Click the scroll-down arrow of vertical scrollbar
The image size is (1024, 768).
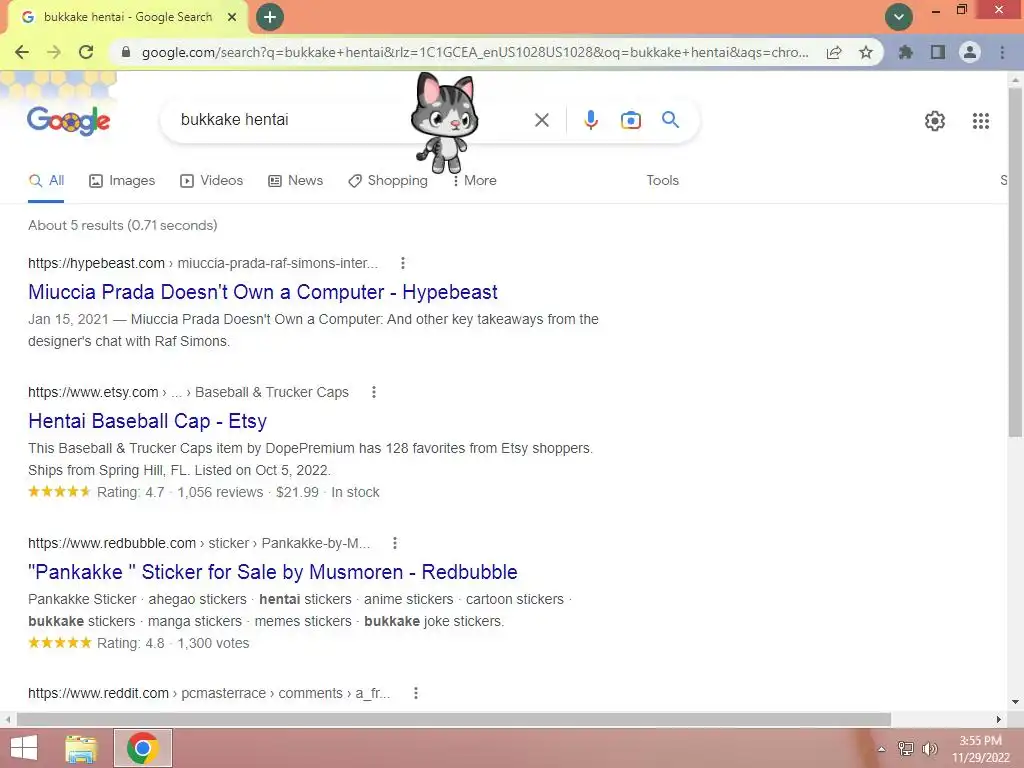[x=1015, y=702]
